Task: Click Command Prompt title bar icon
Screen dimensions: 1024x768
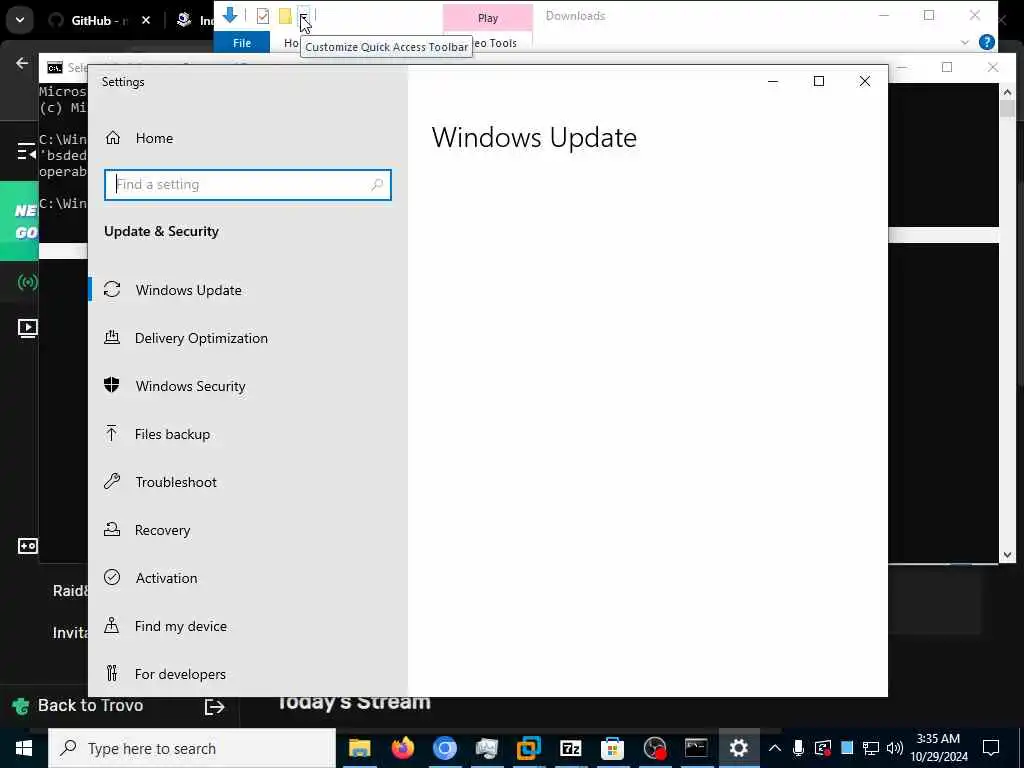Action: [x=55, y=68]
